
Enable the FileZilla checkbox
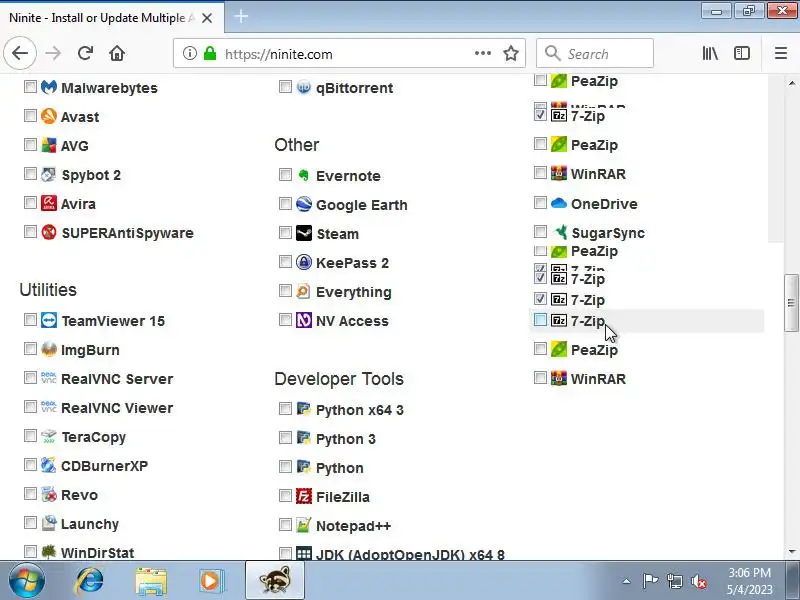285,495
